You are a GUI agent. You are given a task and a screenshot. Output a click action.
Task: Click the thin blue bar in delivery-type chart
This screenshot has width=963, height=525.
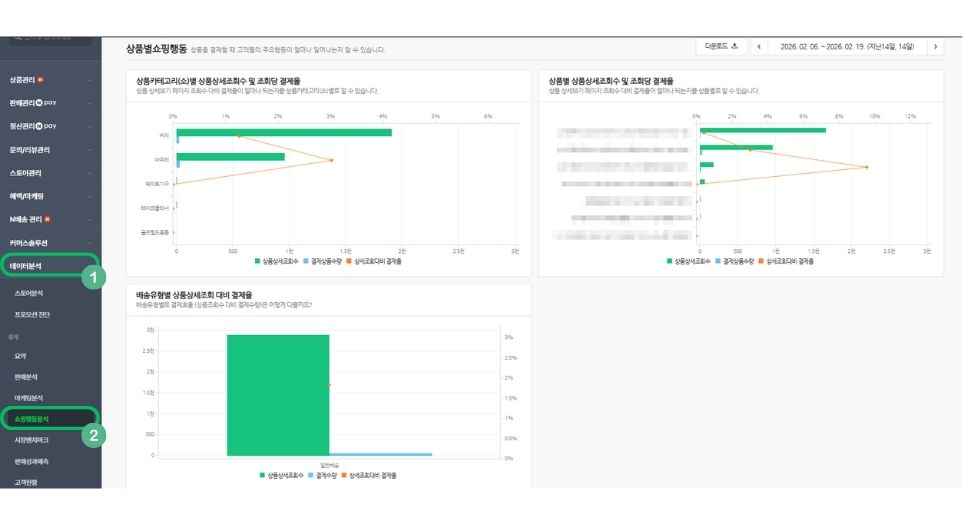381,454
